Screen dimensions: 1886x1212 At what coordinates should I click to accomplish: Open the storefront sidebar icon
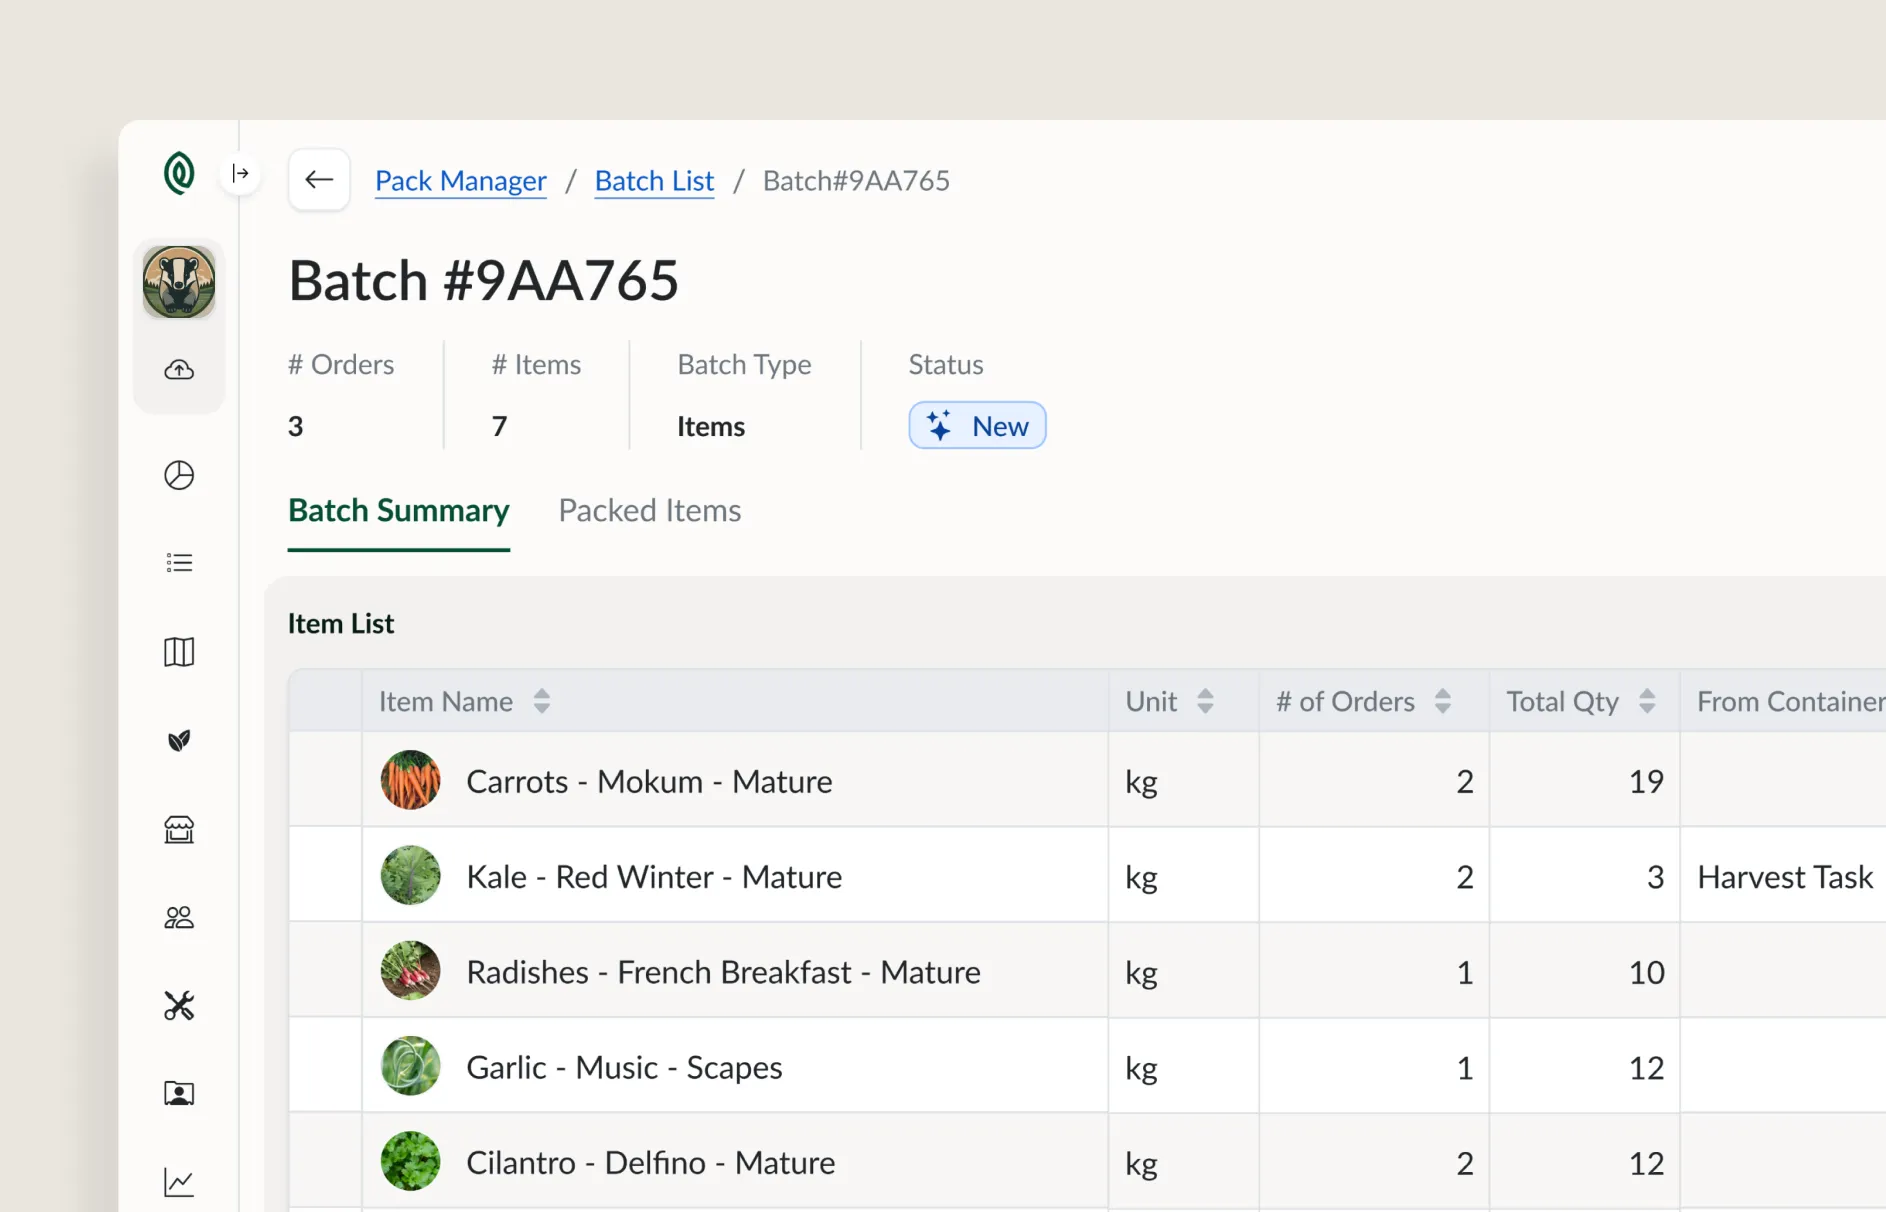[x=179, y=829]
